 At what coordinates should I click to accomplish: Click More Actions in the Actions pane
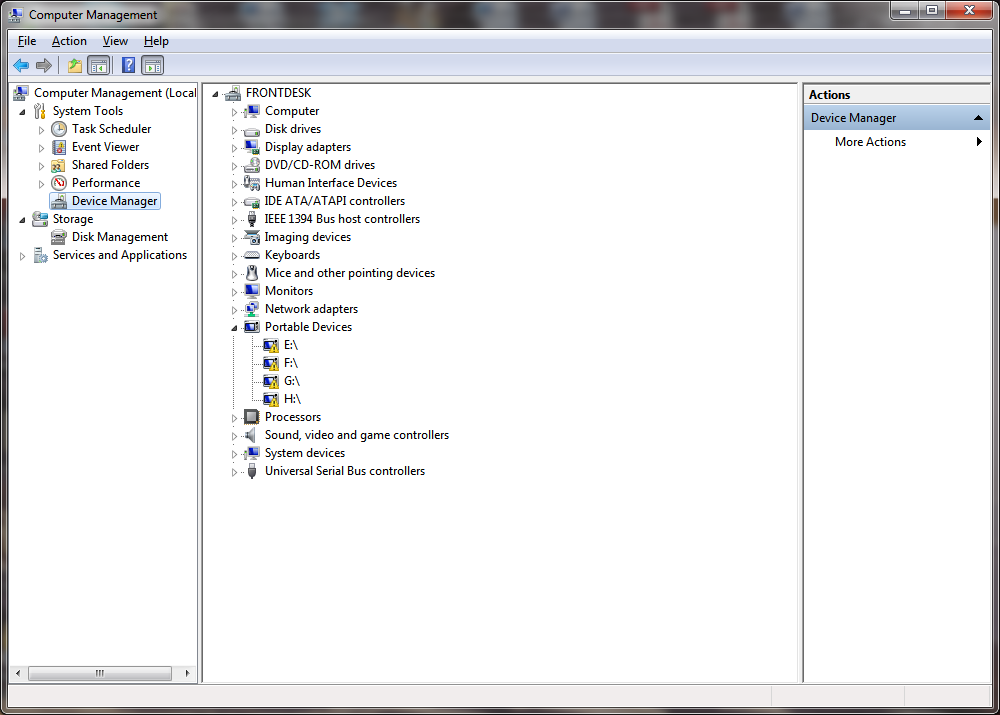870,141
